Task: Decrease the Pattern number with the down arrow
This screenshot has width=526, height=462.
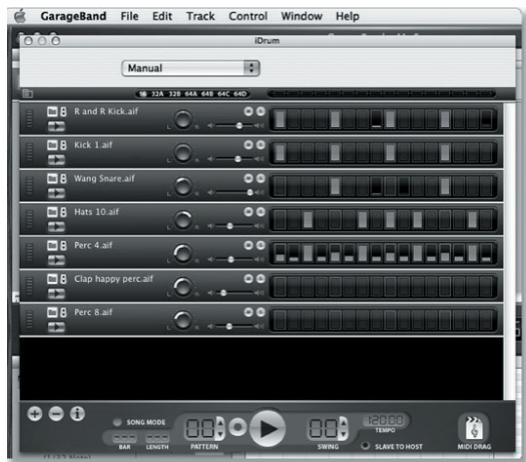Action: (x=220, y=433)
